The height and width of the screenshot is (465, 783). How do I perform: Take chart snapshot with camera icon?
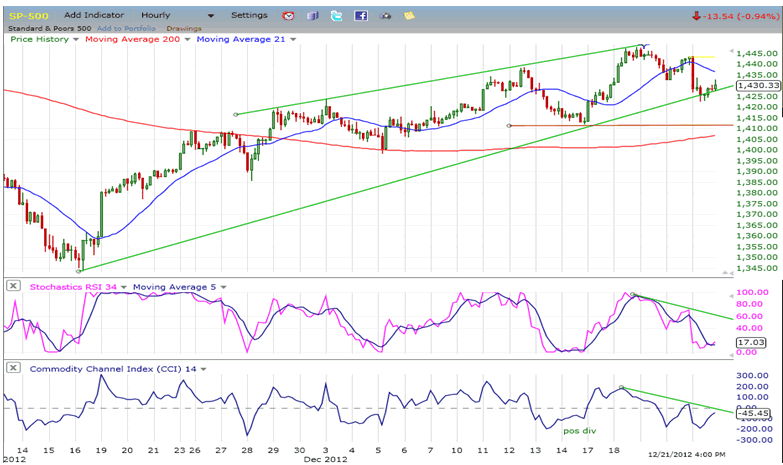pyautogui.click(x=384, y=16)
